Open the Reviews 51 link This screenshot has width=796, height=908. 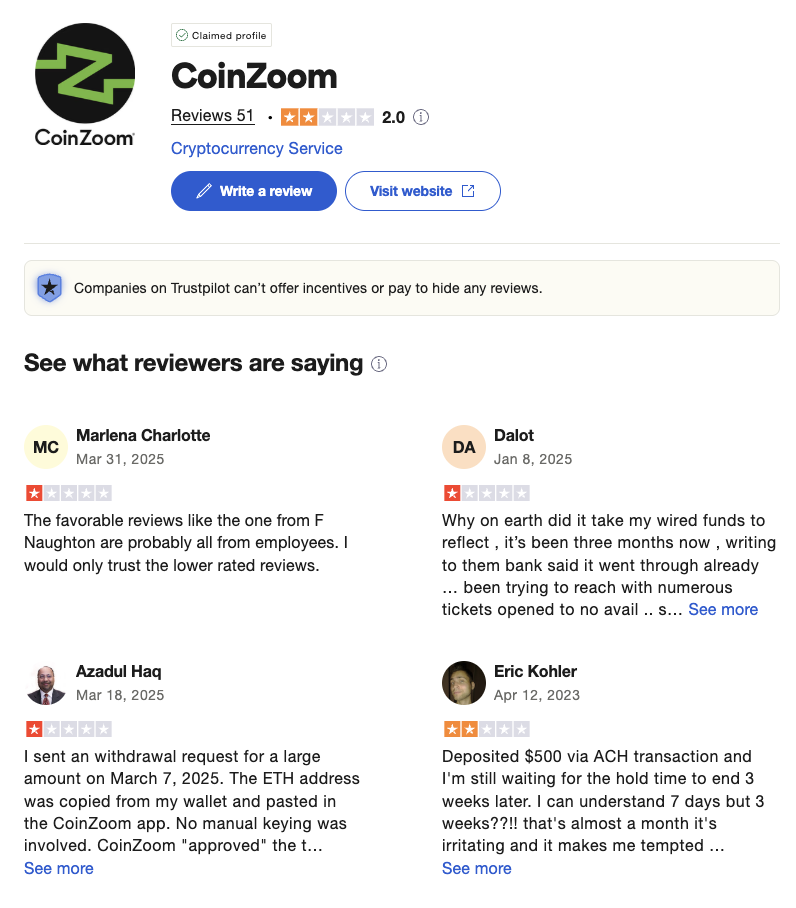click(x=213, y=116)
